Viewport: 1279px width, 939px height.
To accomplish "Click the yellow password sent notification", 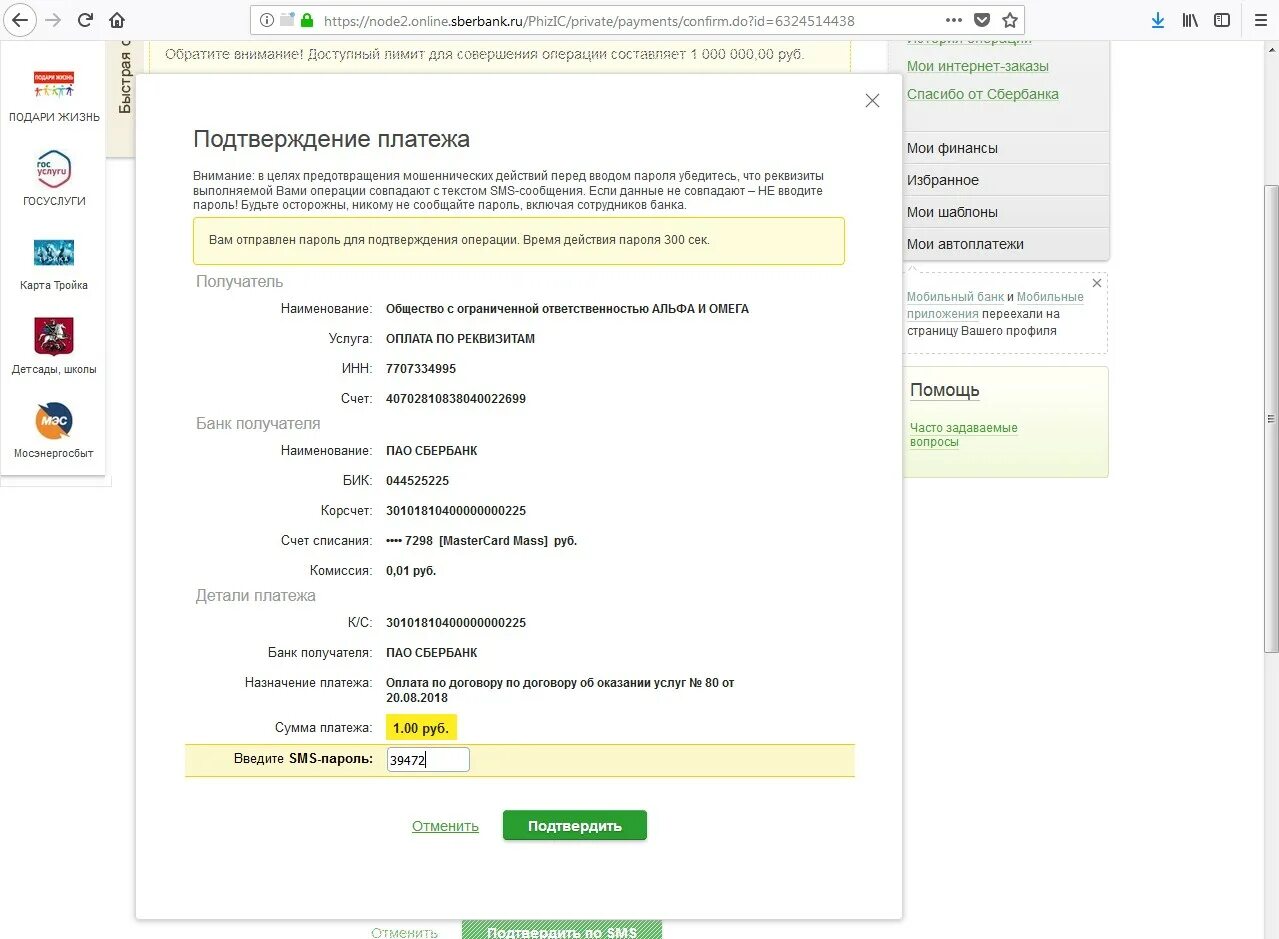I will tap(519, 241).
